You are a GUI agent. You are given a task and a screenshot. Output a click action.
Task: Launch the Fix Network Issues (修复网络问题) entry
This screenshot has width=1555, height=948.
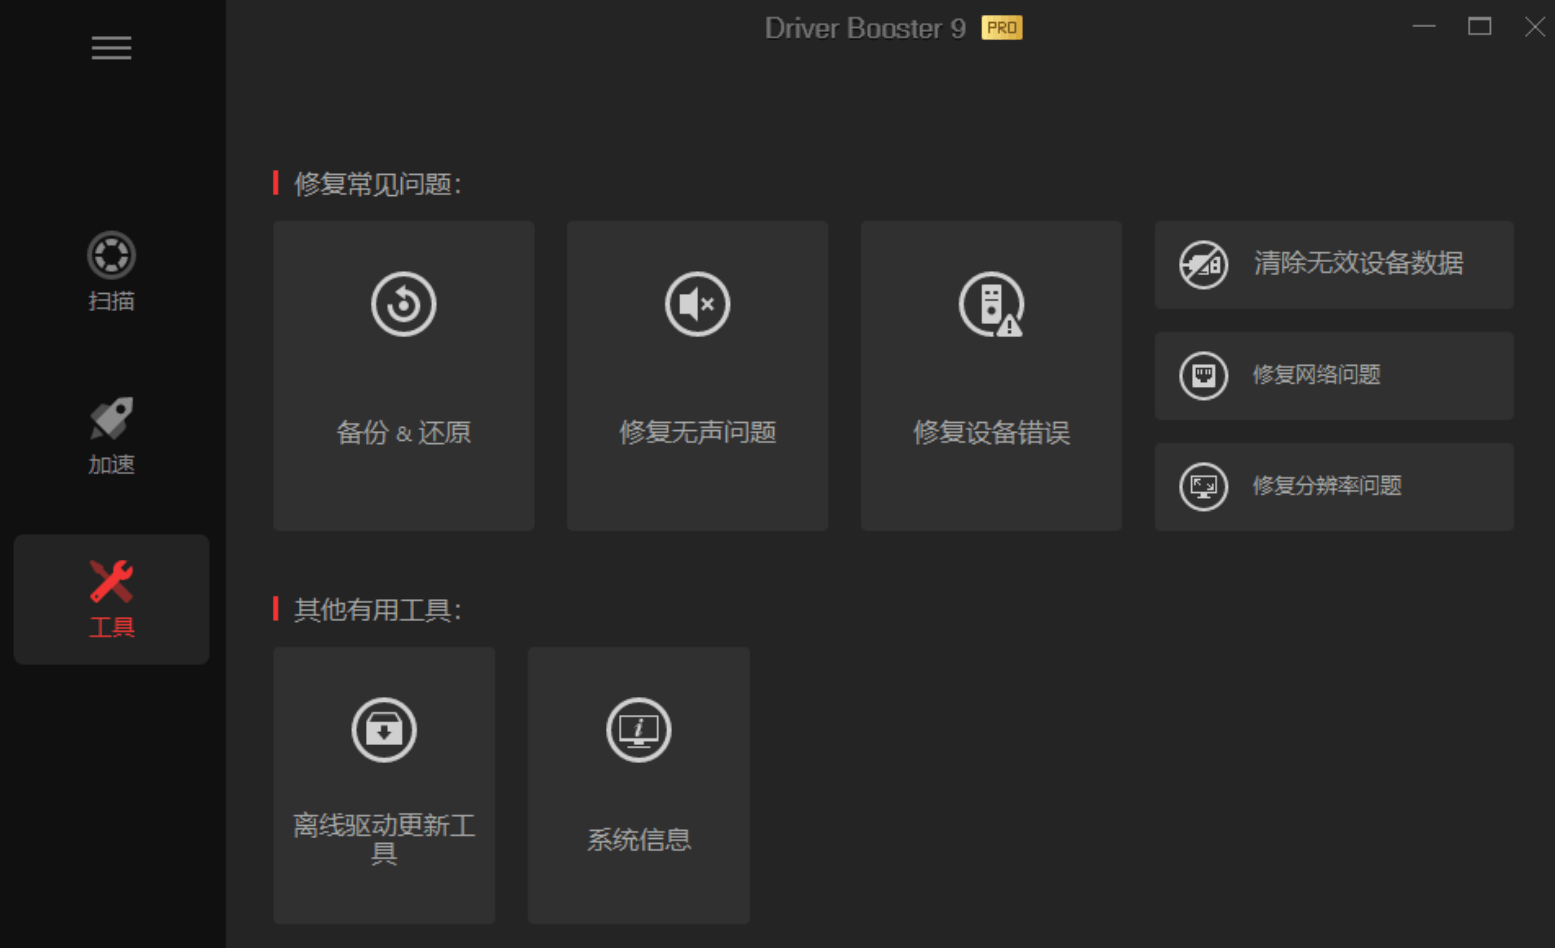(x=1334, y=376)
